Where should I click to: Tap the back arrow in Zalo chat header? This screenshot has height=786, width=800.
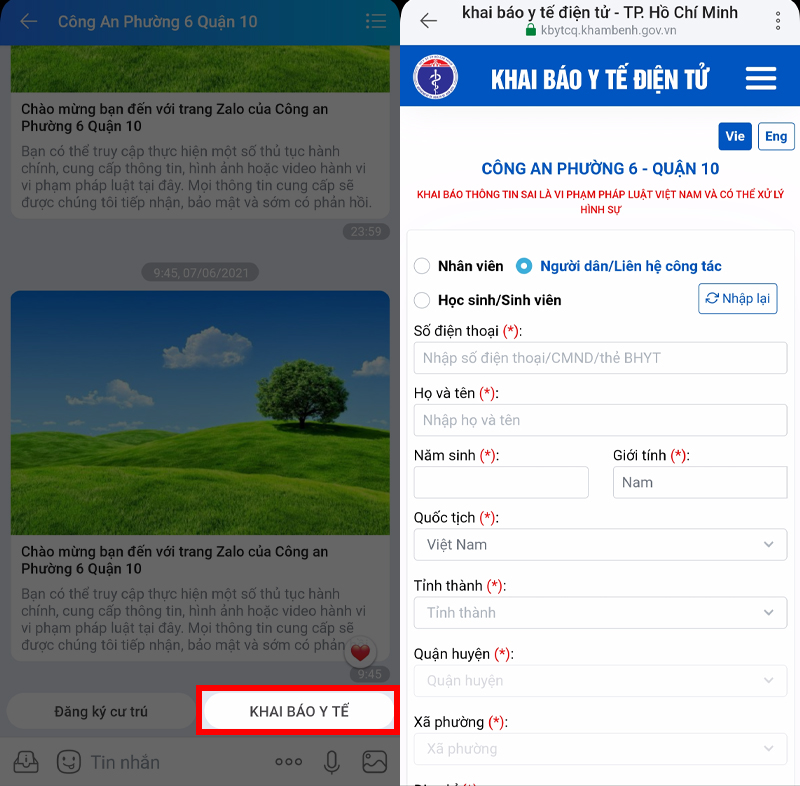(29, 21)
